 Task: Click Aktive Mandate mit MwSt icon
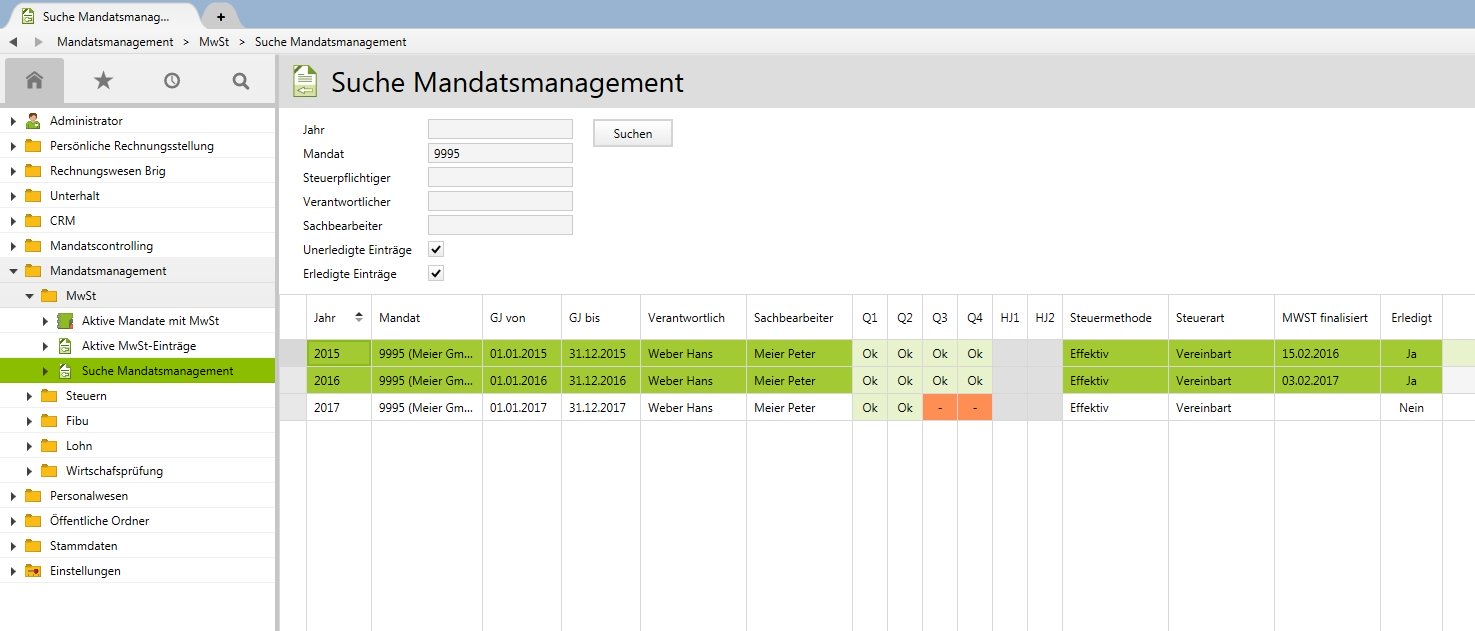65,321
